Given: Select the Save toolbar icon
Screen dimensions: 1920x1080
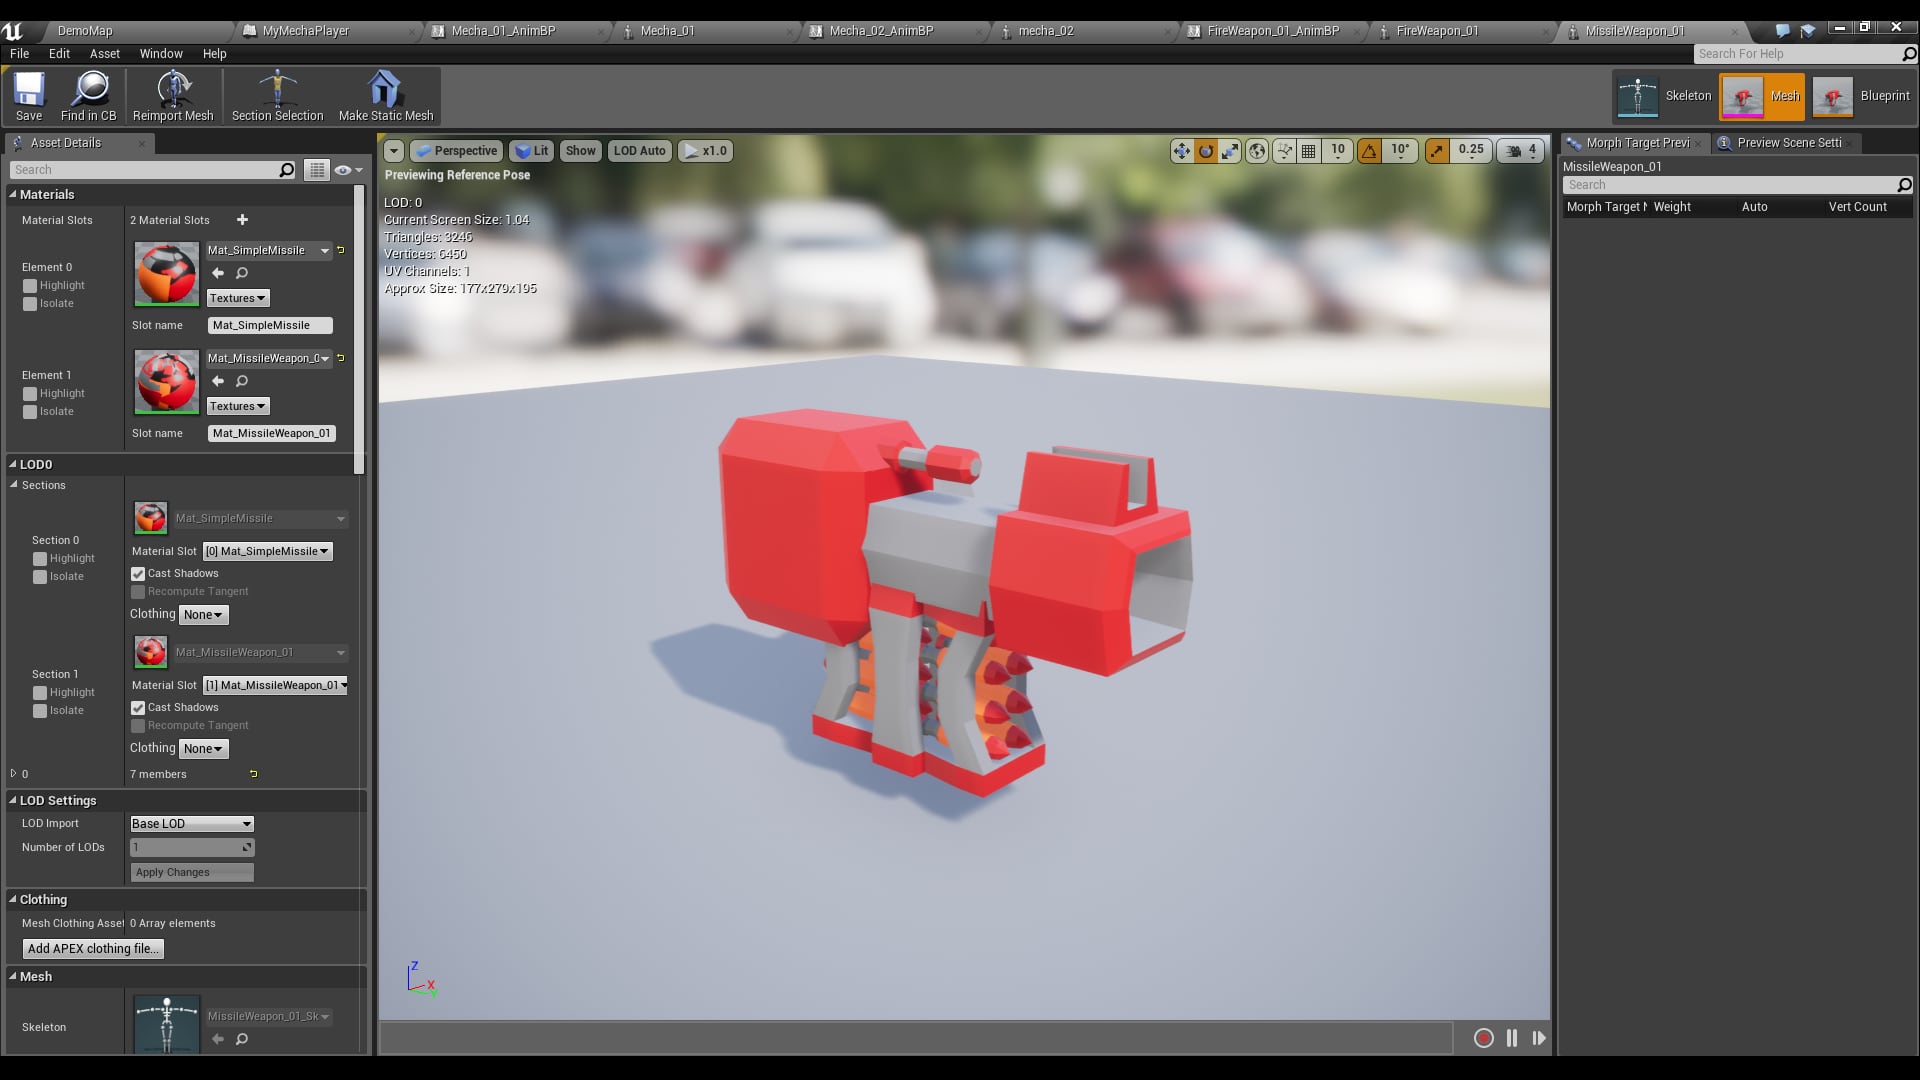Looking at the screenshot, I should coord(29,95).
